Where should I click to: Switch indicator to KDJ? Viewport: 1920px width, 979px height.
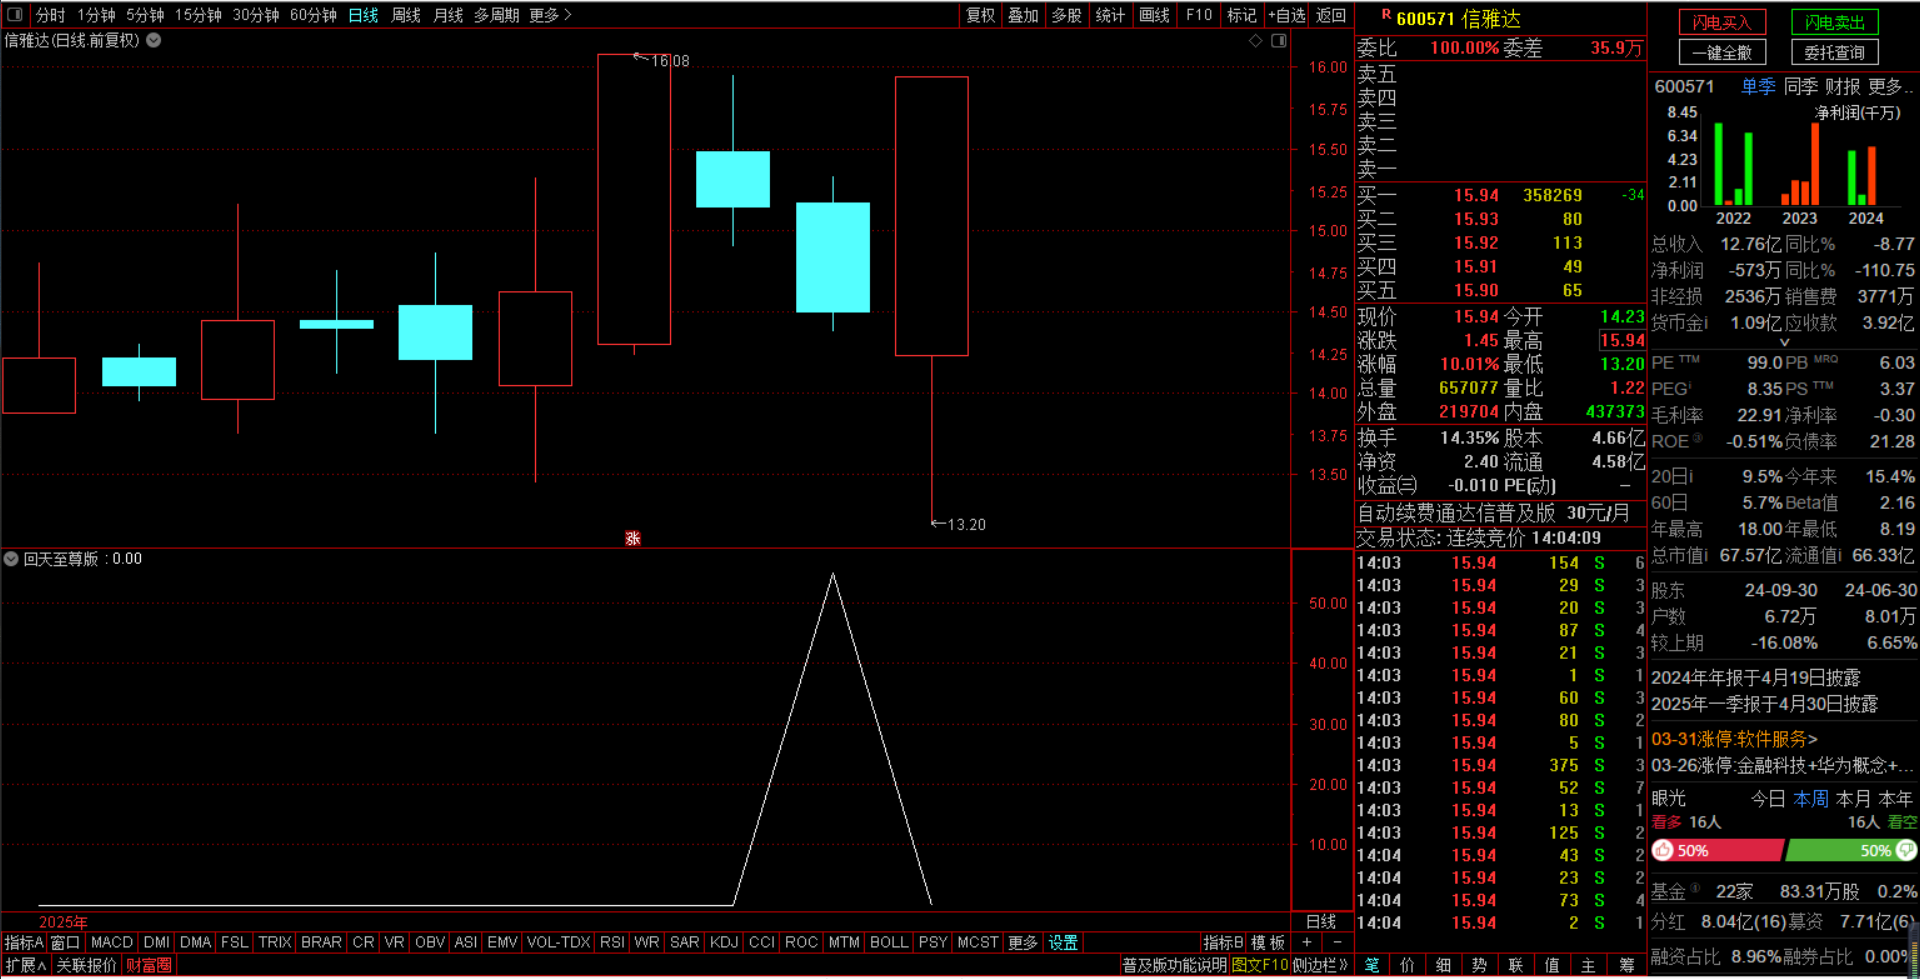click(x=724, y=942)
